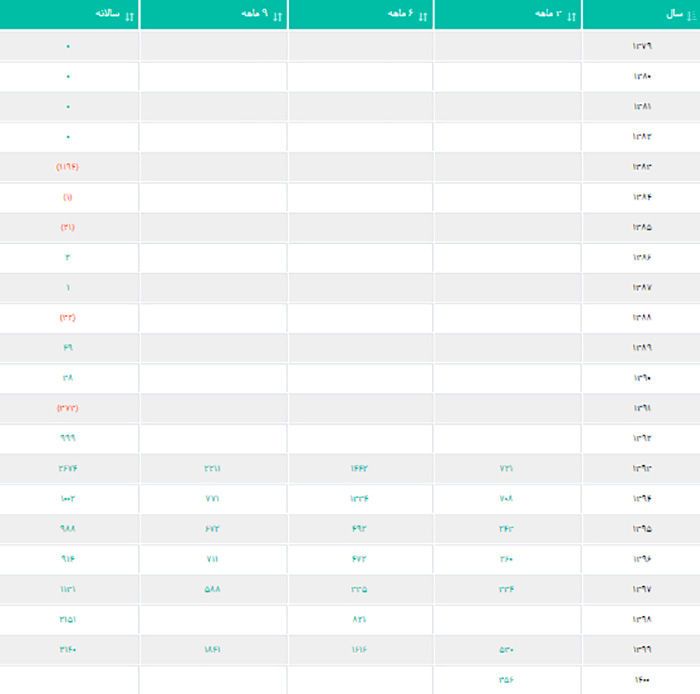Viewport: 700px width, 694px height.
Task: Click the 9-month value in the 1397 row
Action: [x=212, y=589]
